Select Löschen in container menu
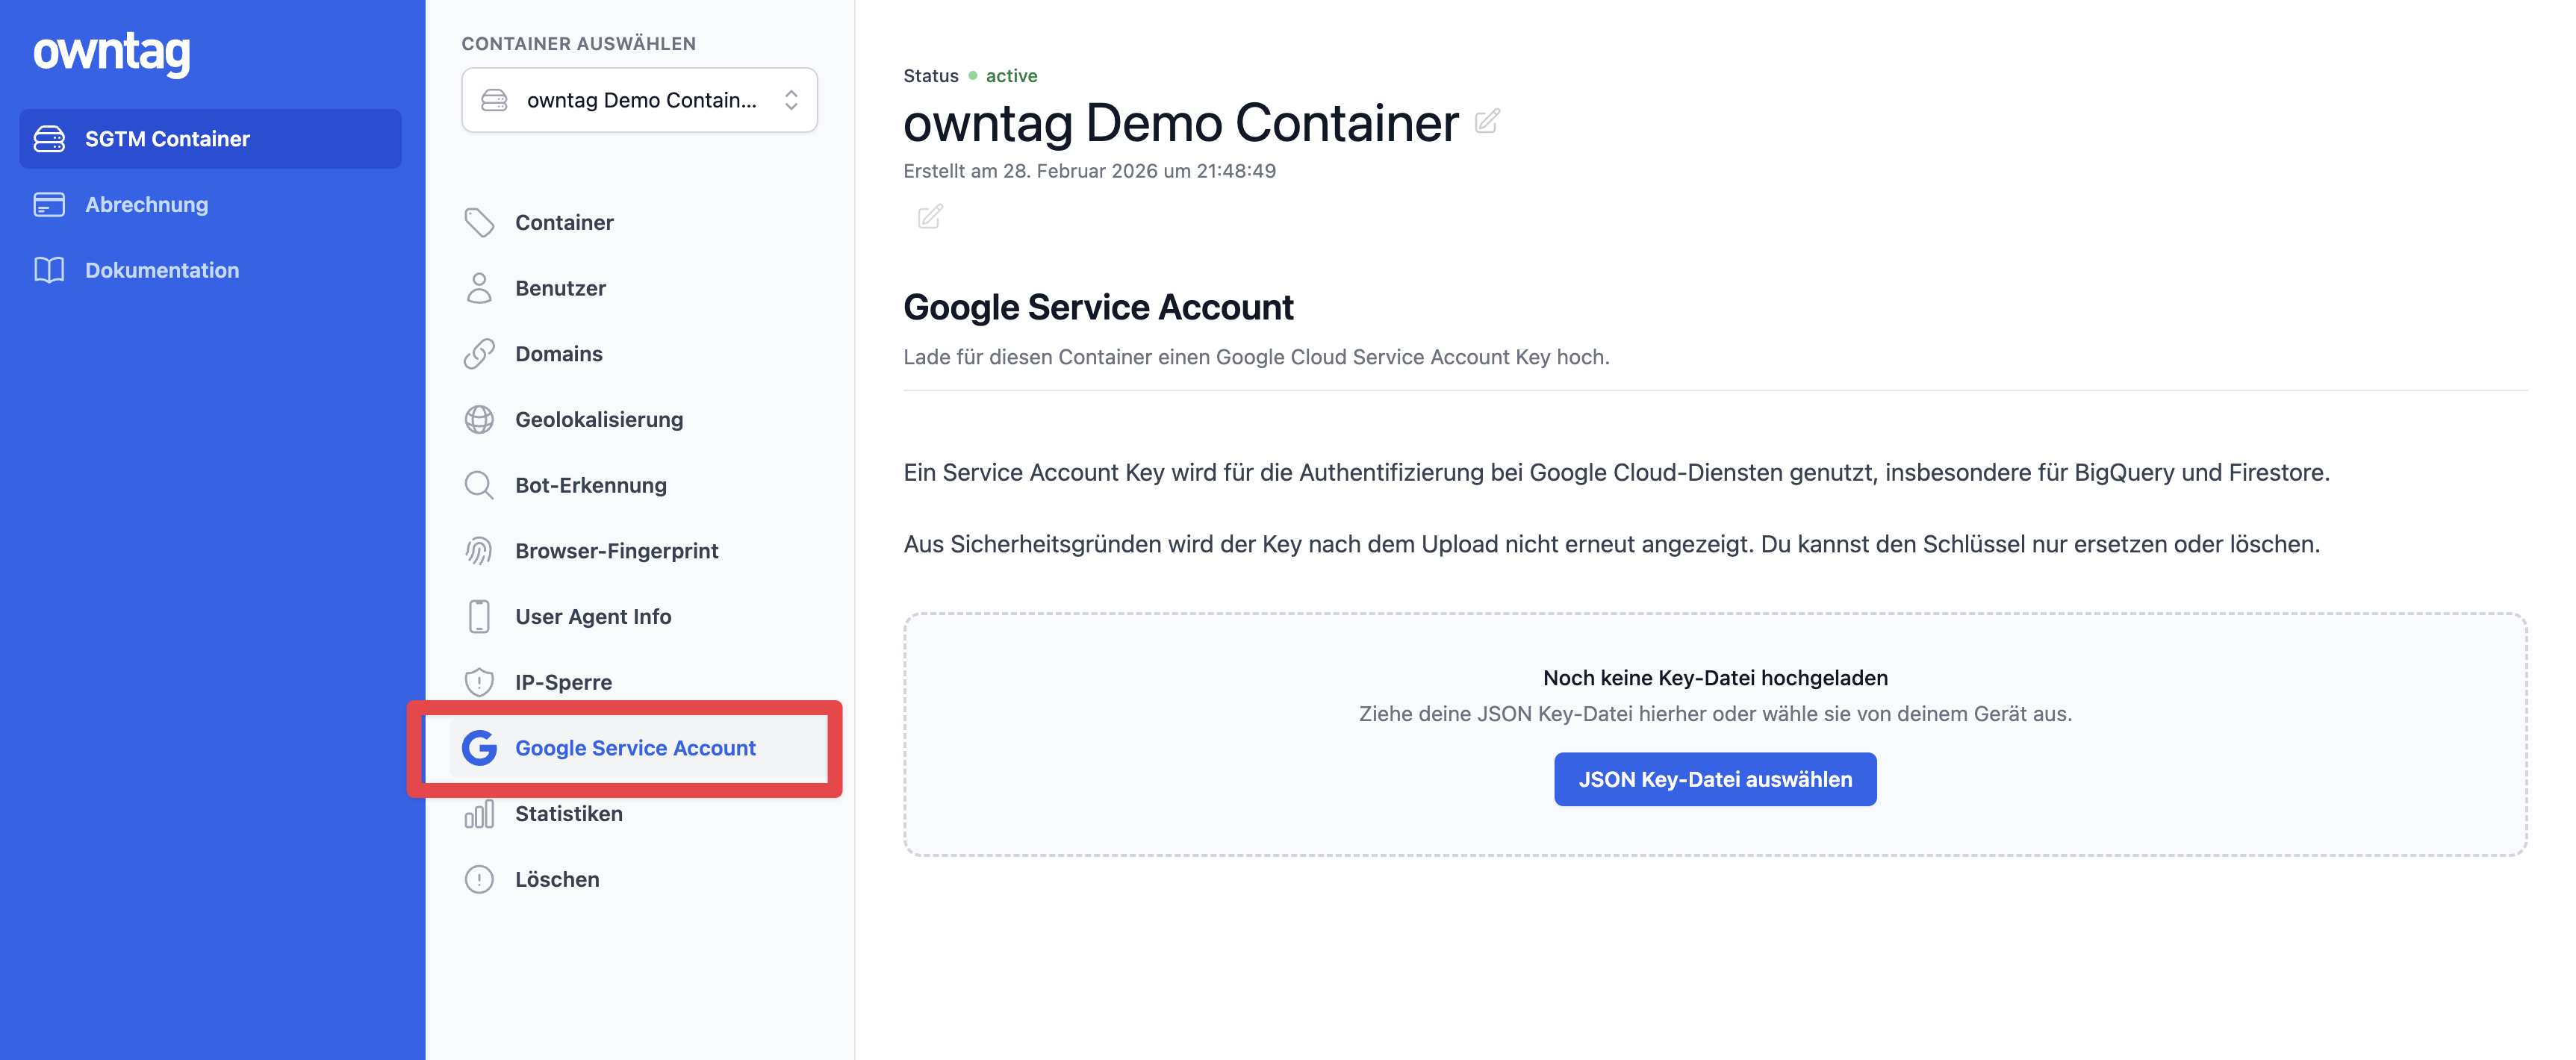Image resolution: width=2576 pixels, height=1060 pixels. [x=556, y=879]
